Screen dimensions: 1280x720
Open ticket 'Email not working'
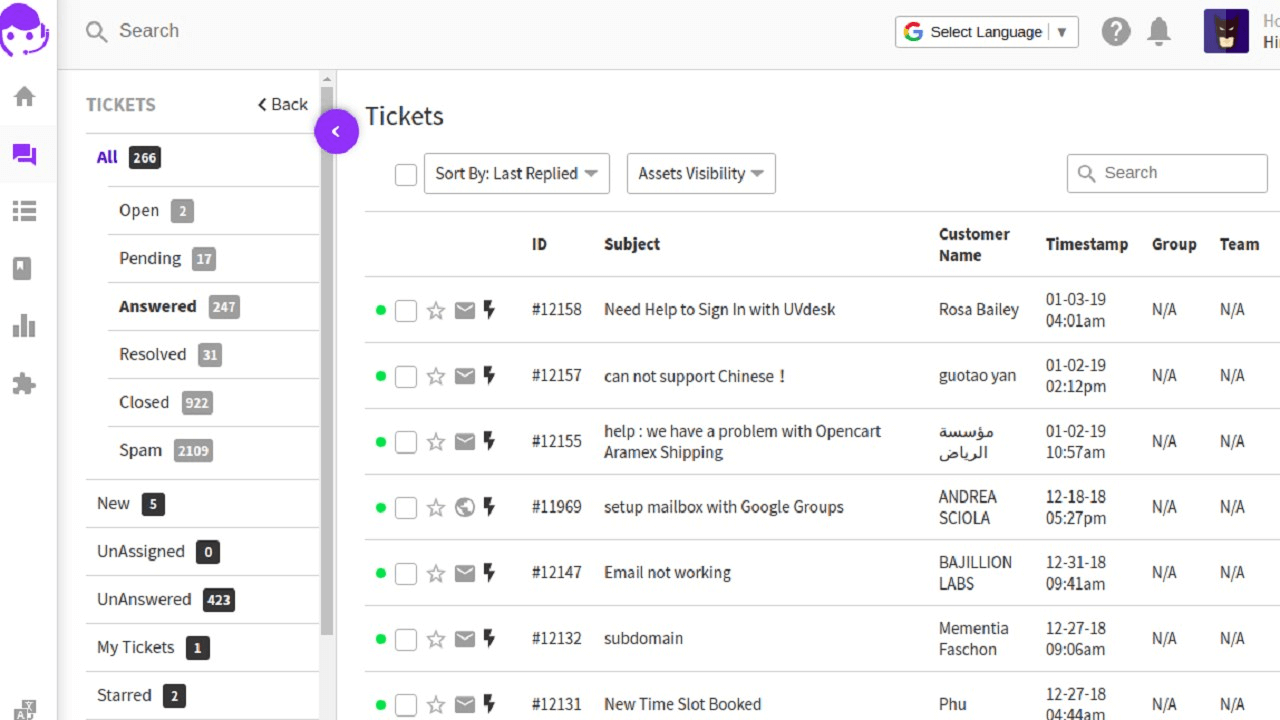[x=667, y=573]
